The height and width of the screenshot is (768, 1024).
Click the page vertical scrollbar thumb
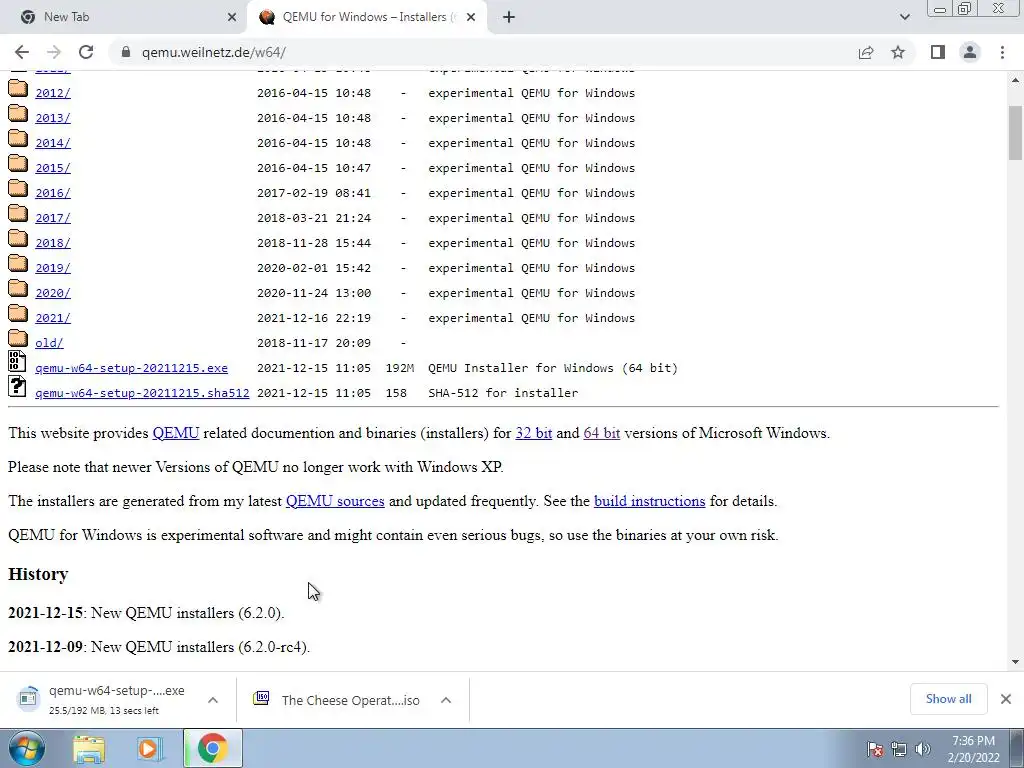[x=1015, y=133]
